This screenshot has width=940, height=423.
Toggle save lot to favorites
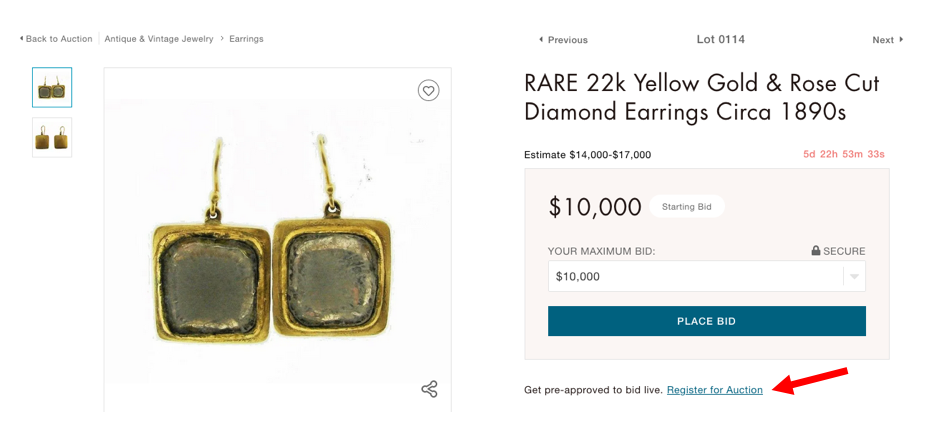pos(428,91)
